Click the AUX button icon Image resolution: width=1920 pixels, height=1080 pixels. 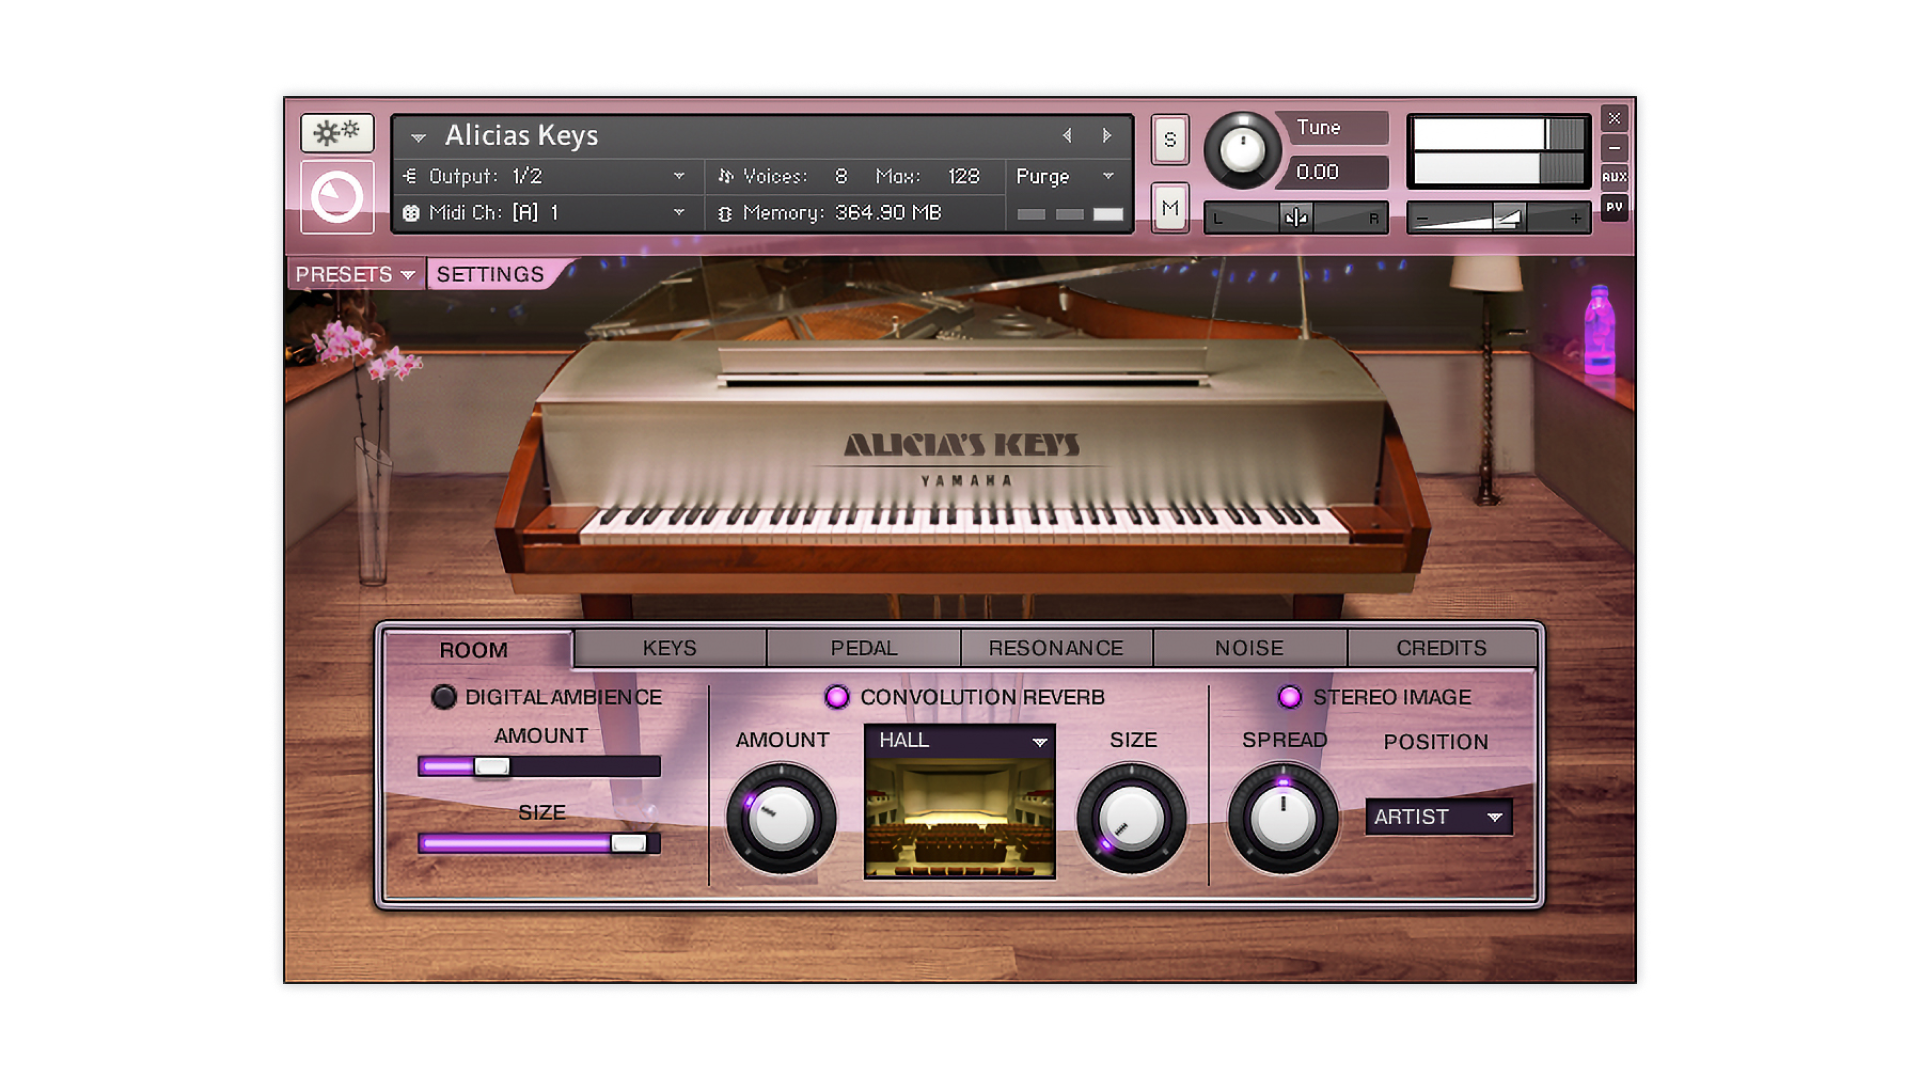(x=1614, y=177)
